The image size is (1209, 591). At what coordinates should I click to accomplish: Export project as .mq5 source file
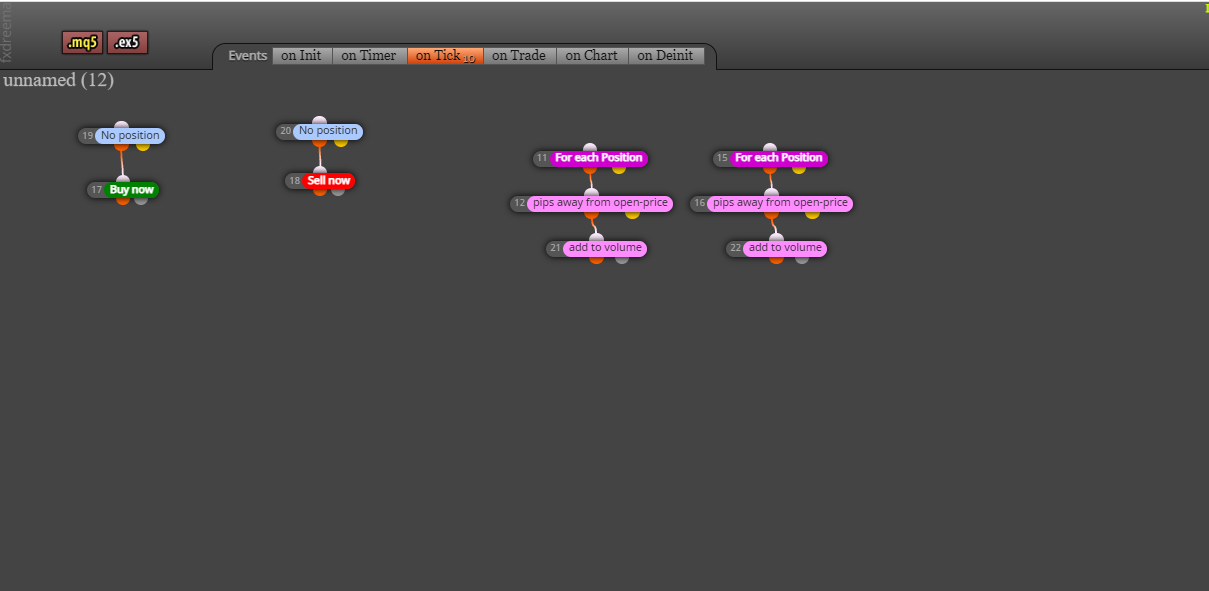pos(82,42)
